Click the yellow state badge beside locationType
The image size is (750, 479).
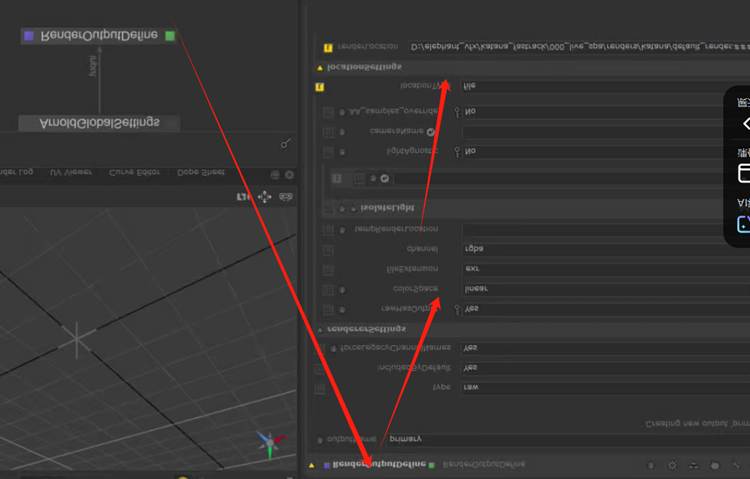pos(320,87)
